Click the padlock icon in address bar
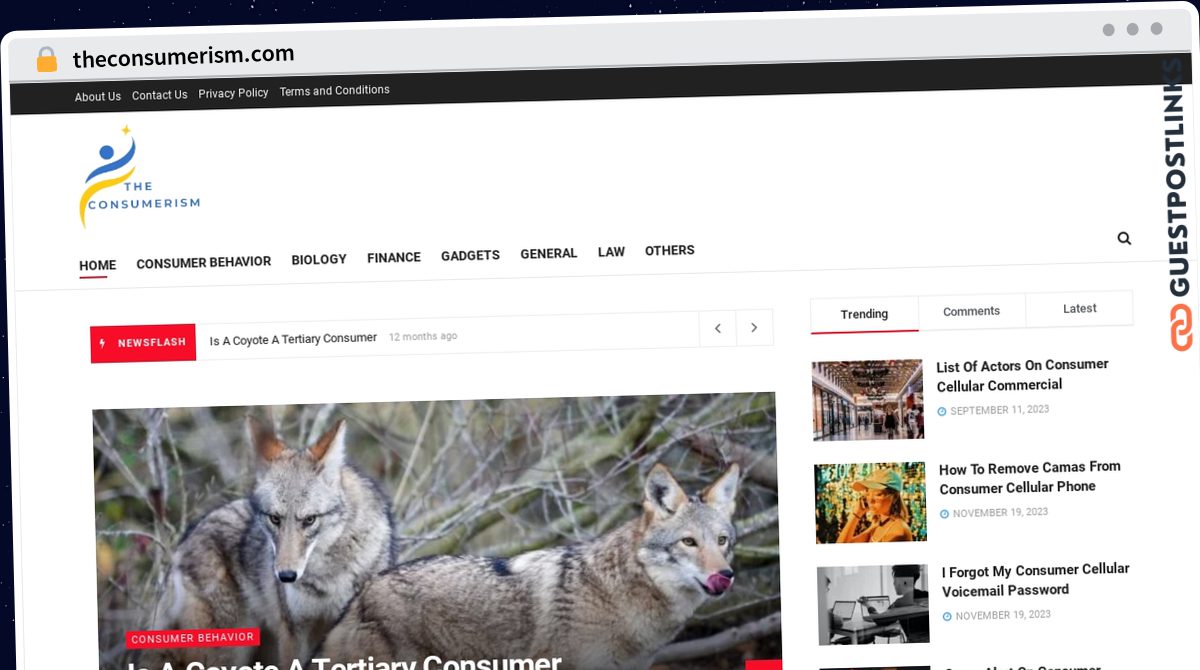 pos(47,60)
